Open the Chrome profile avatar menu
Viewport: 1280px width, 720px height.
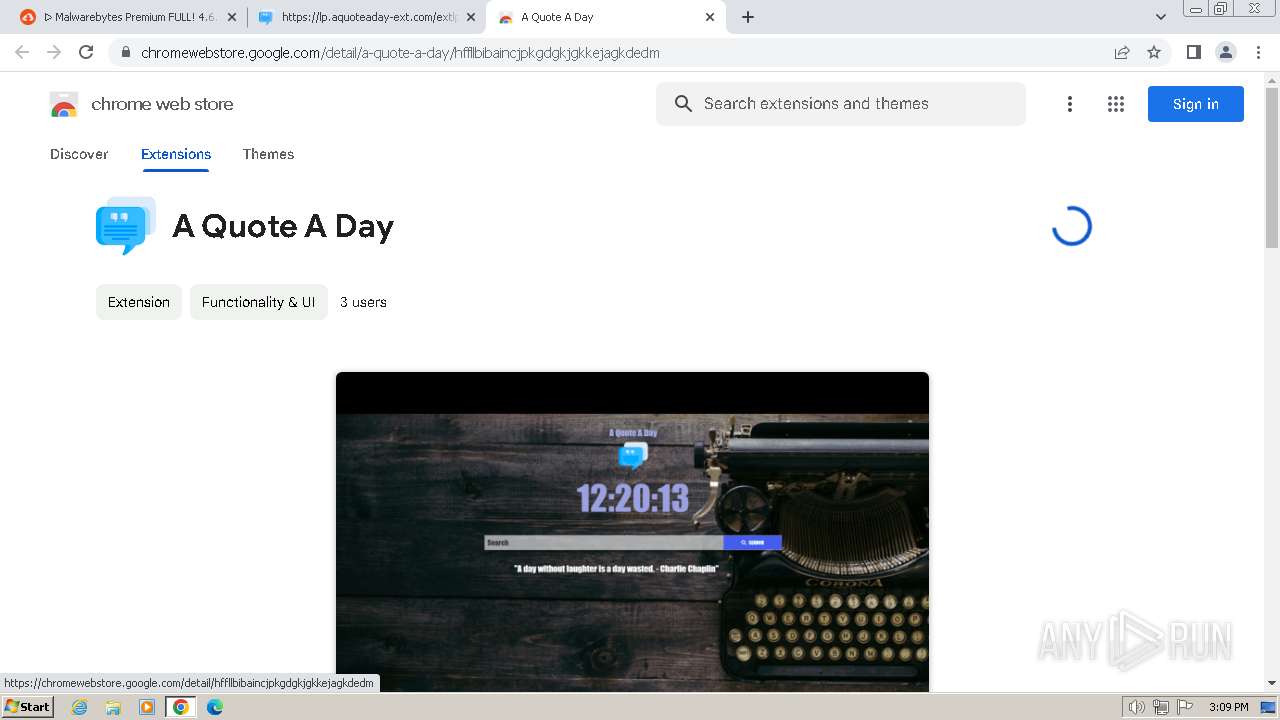pos(1225,52)
